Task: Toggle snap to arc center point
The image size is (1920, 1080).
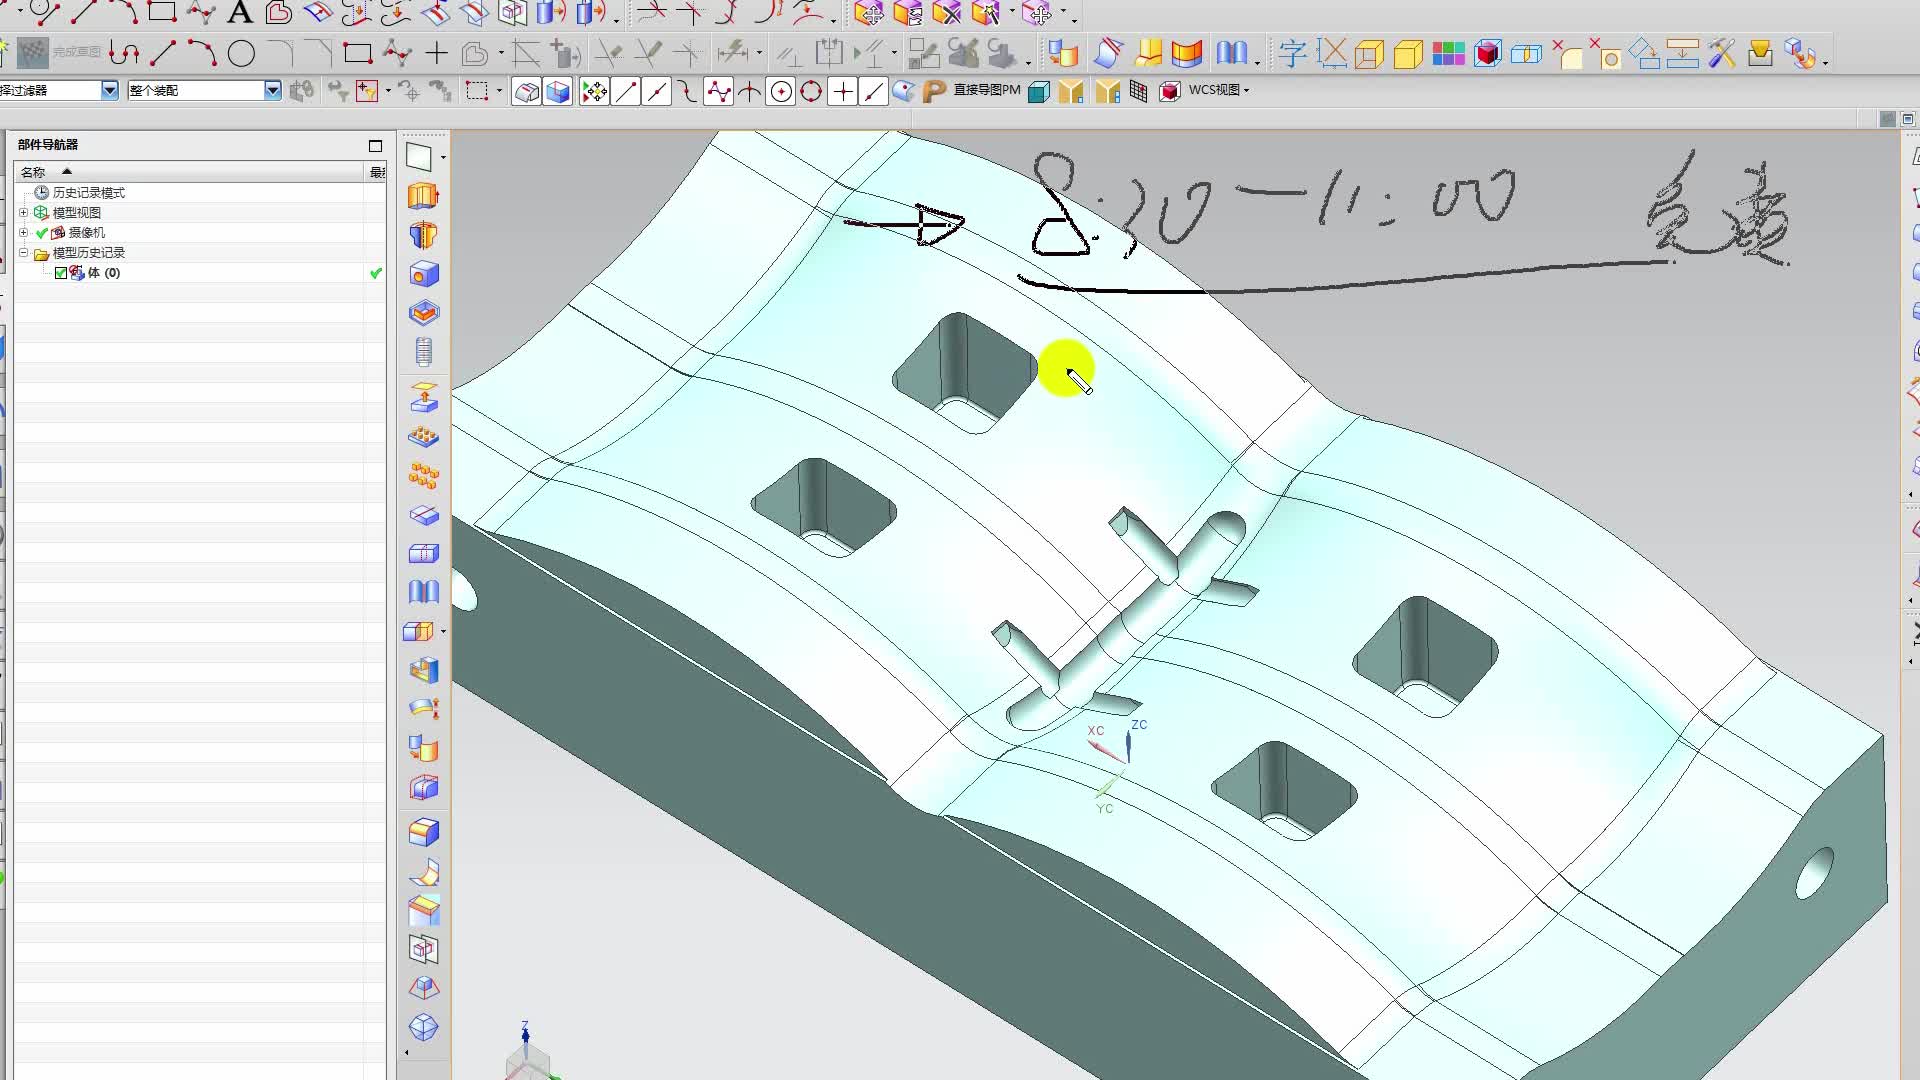Action: tap(781, 91)
